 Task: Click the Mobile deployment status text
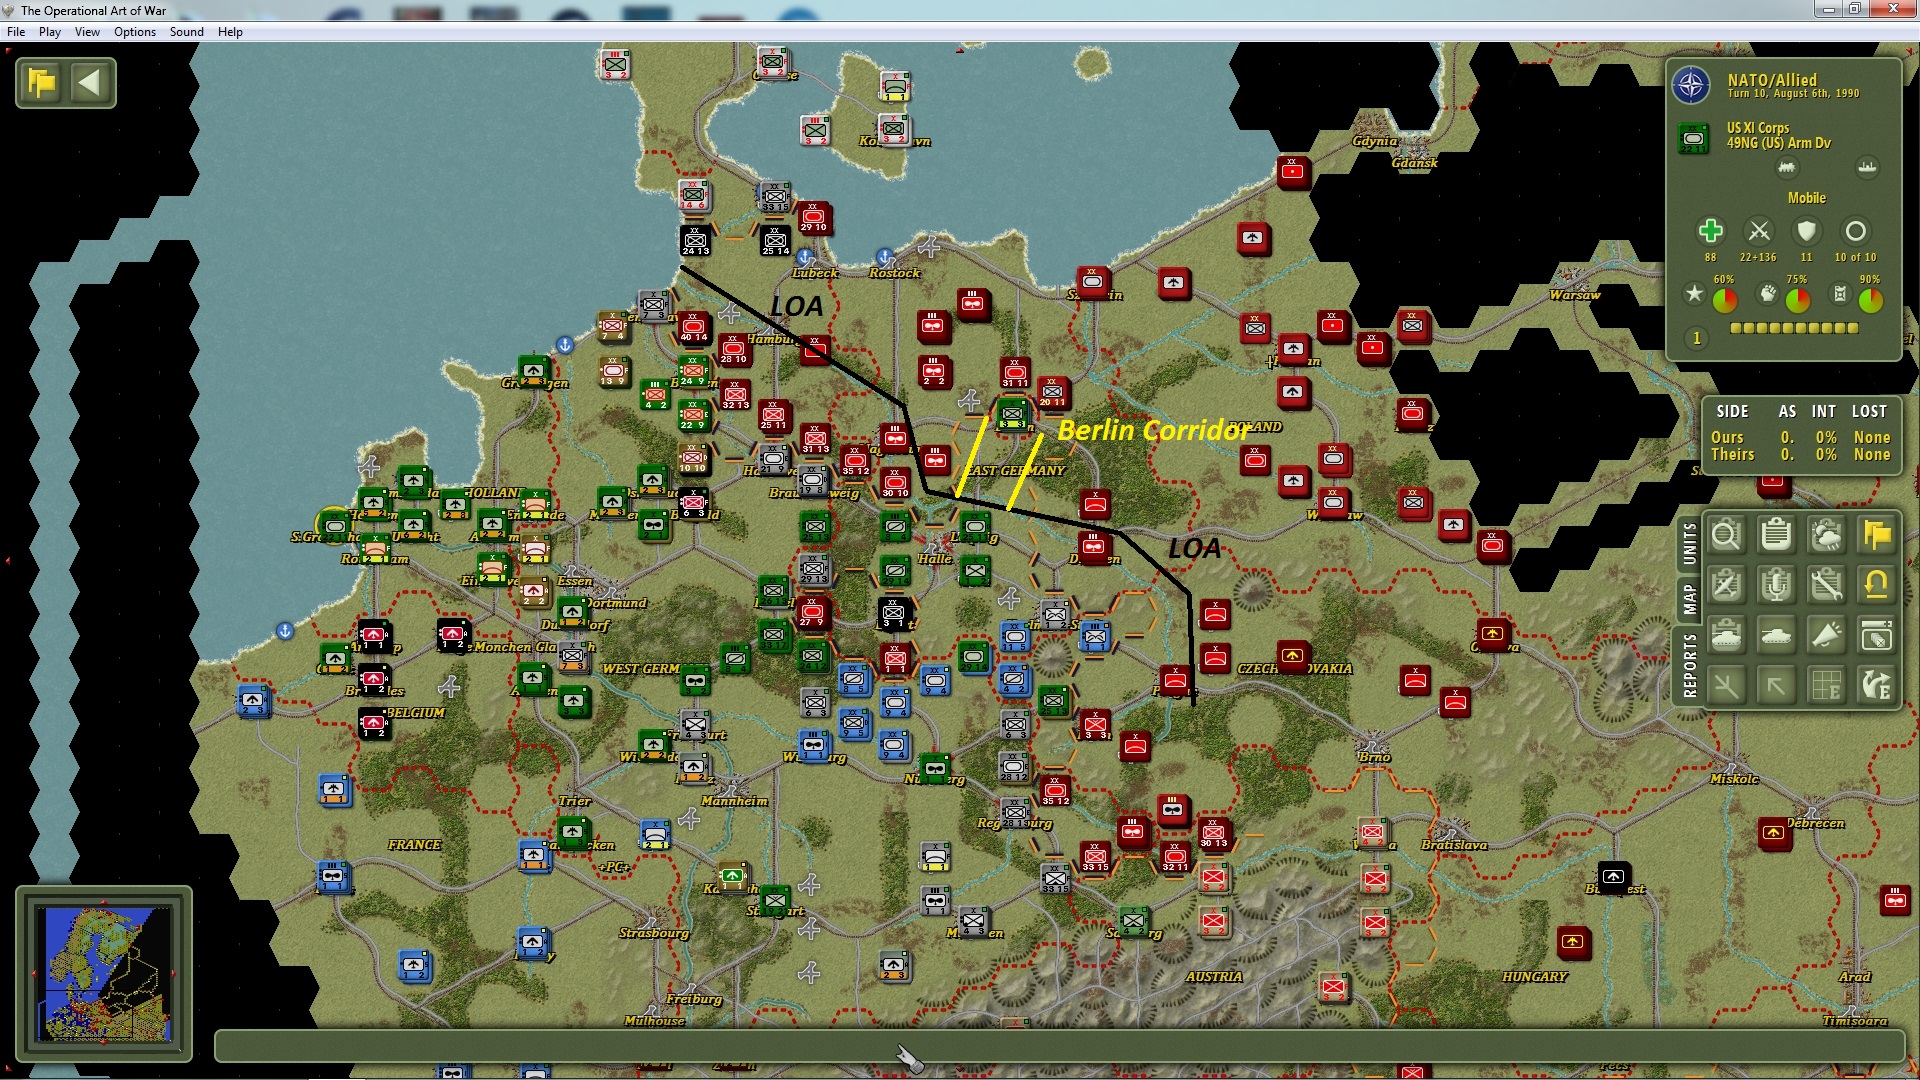point(1806,198)
